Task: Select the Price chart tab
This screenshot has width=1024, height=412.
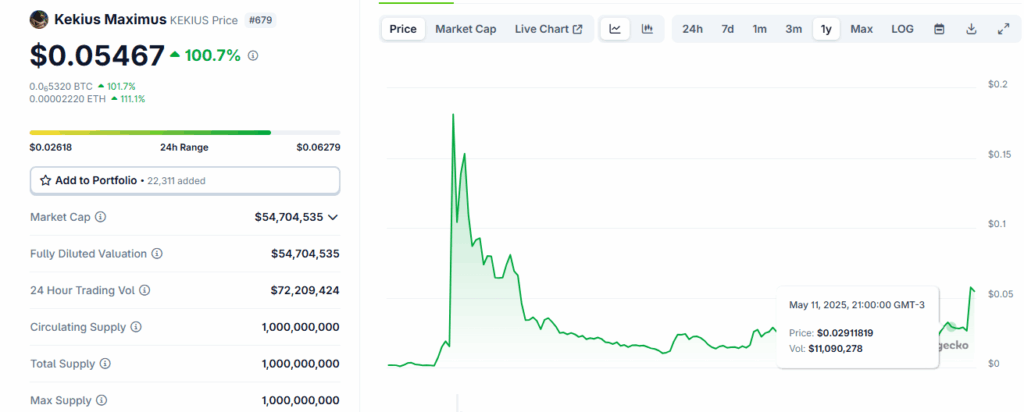Action: coord(403,29)
